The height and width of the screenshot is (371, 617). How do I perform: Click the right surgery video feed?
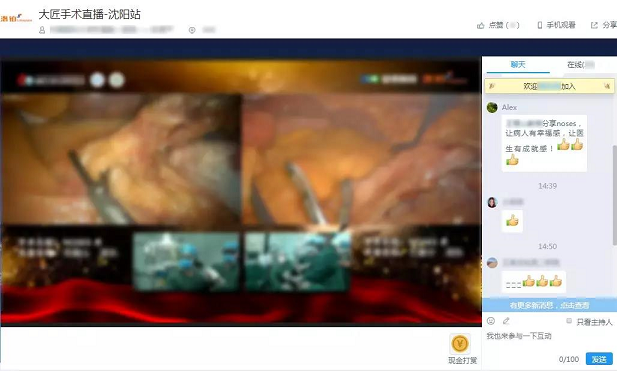[x=361, y=159]
